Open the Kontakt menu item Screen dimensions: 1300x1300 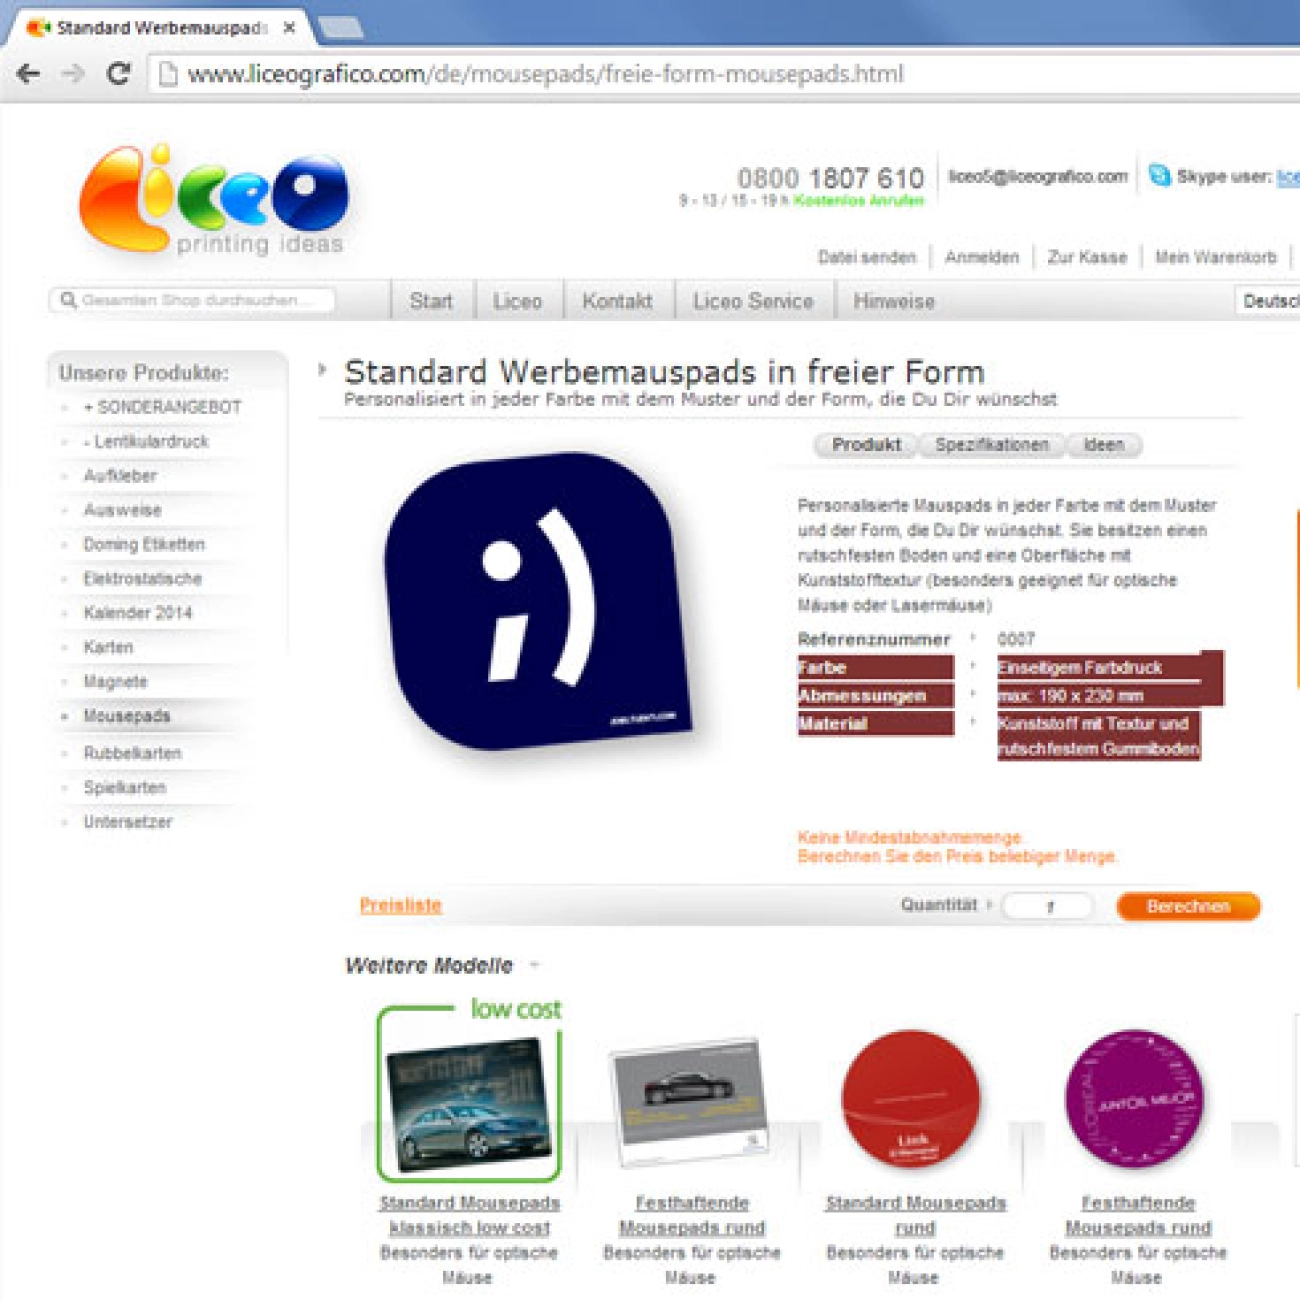(617, 300)
